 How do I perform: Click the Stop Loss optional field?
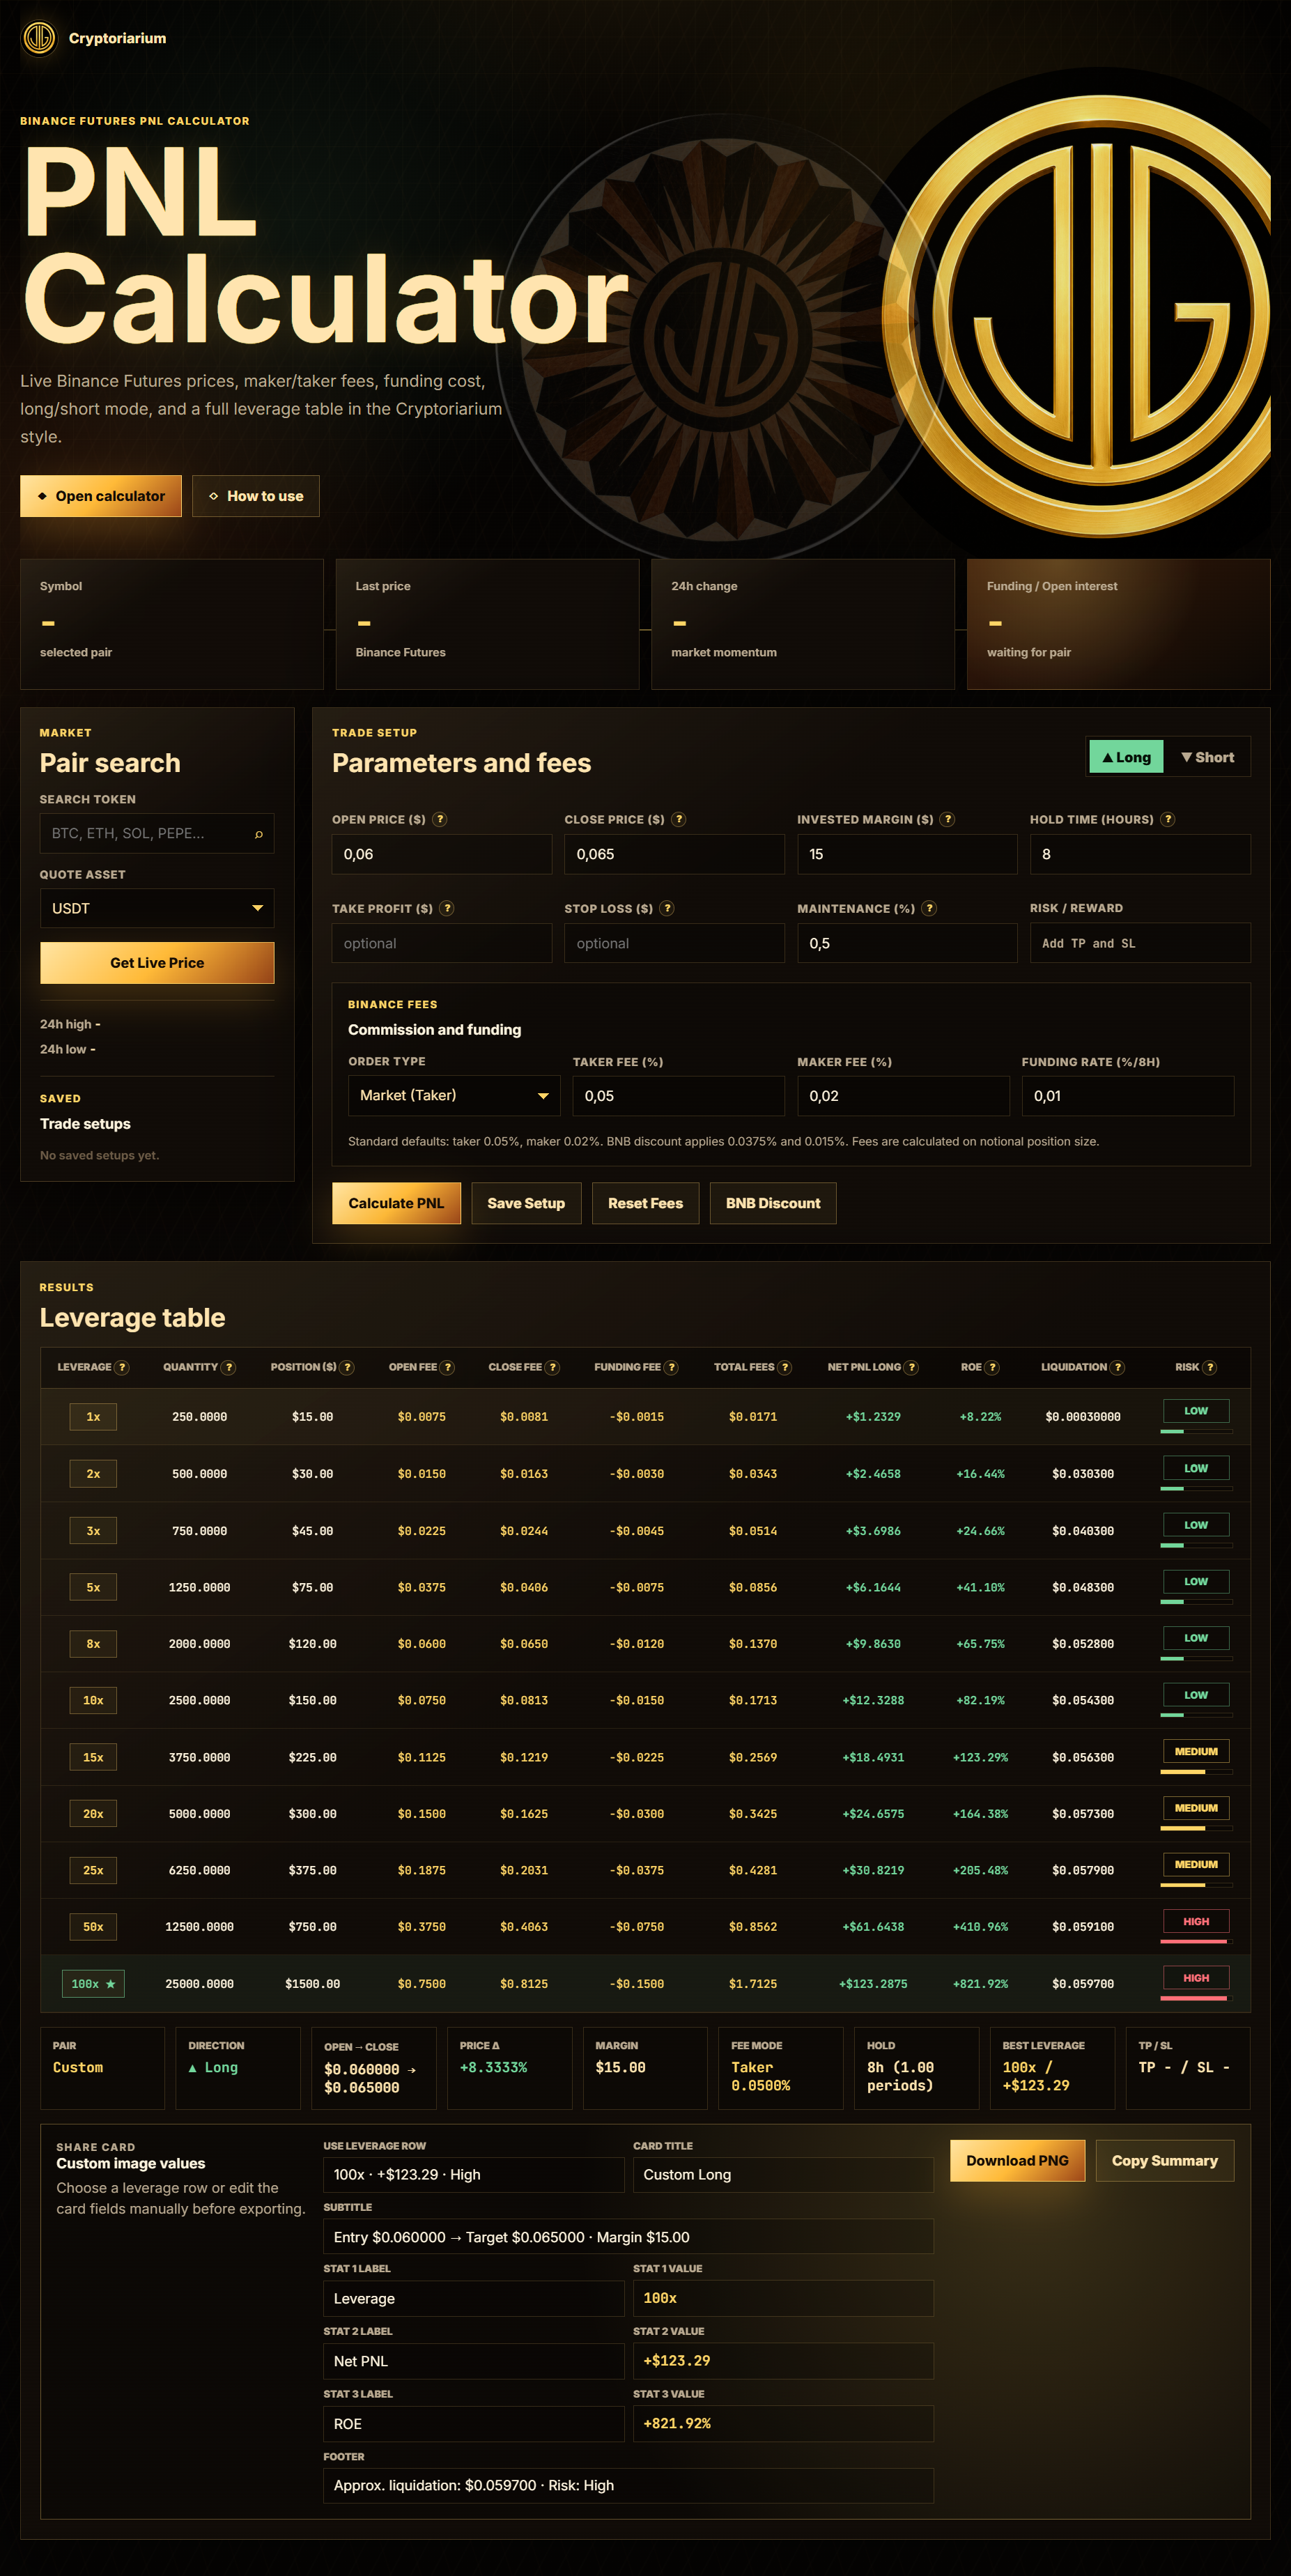tap(674, 943)
